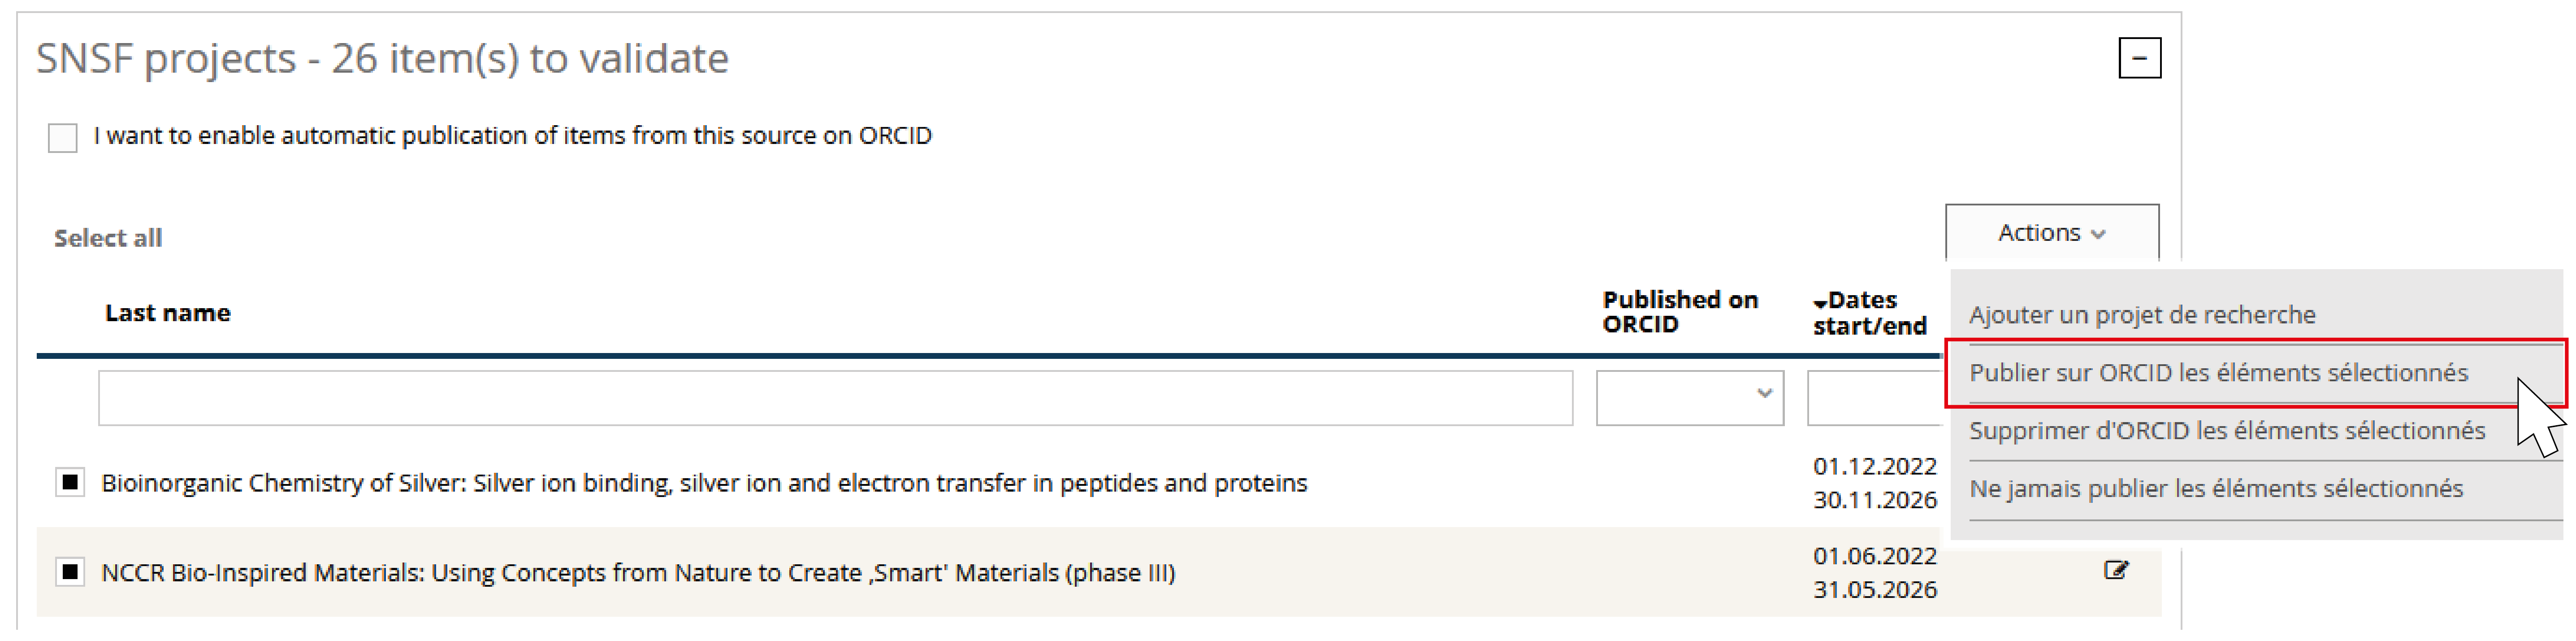Choose Publier sur ORCID les éléments sélectionnés
Viewport: 2576px width, 641px height.
(x=2218, y=373)
